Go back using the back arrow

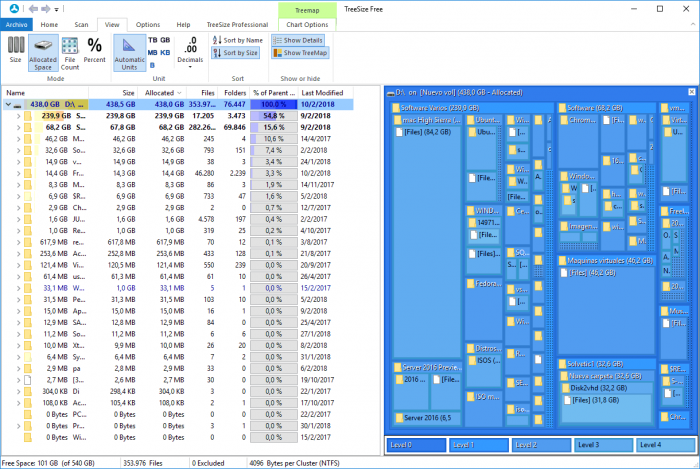(x=33, y=8)
